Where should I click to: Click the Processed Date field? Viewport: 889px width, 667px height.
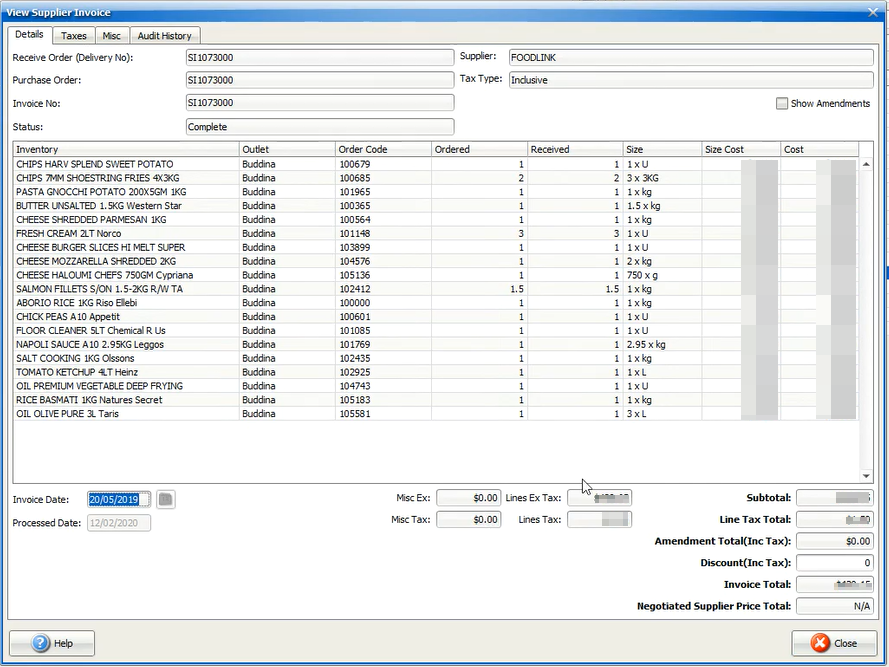coord(119,523)
